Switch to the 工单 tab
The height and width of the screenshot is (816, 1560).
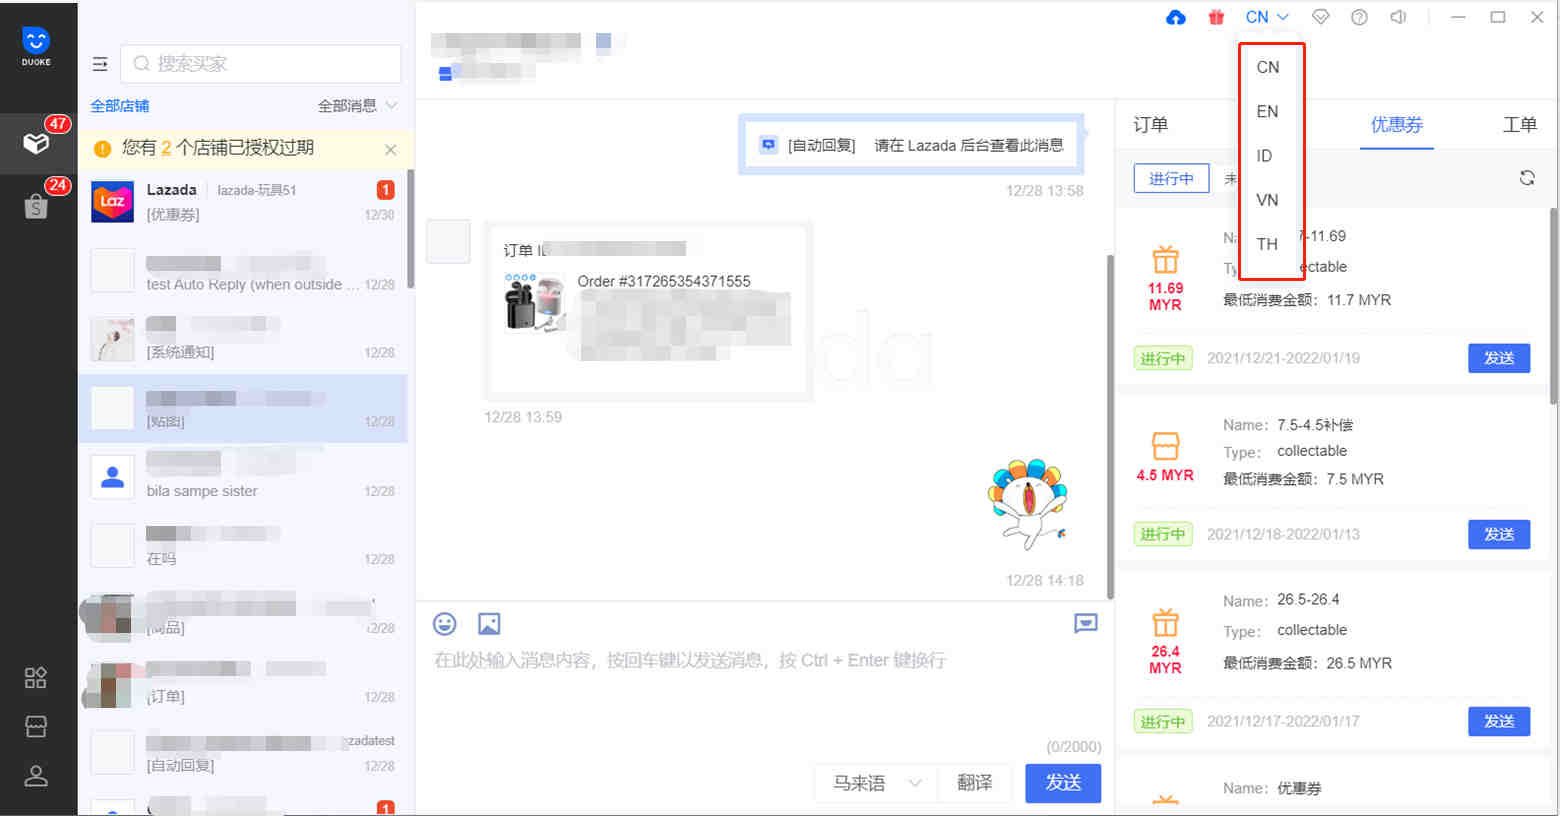(x=1519, y=125)
